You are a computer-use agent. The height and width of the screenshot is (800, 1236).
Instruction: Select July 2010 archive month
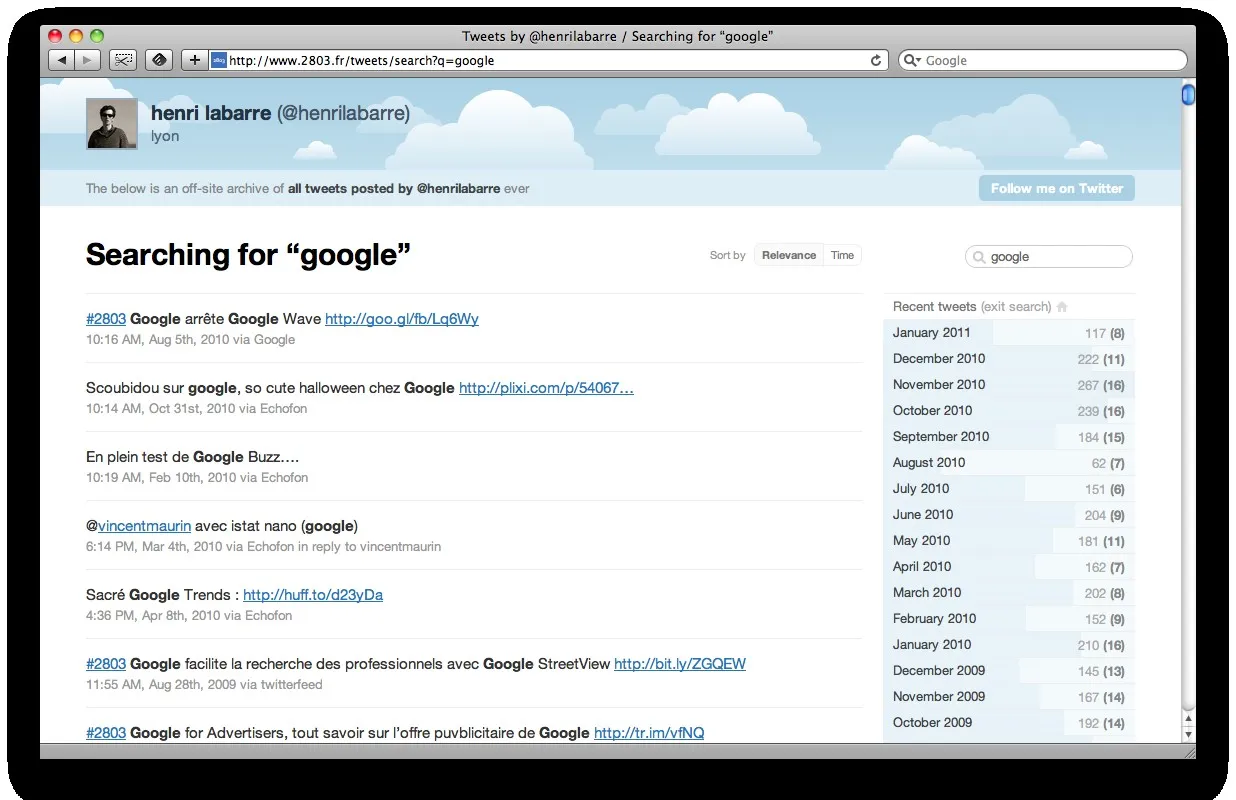point(1009,489)
